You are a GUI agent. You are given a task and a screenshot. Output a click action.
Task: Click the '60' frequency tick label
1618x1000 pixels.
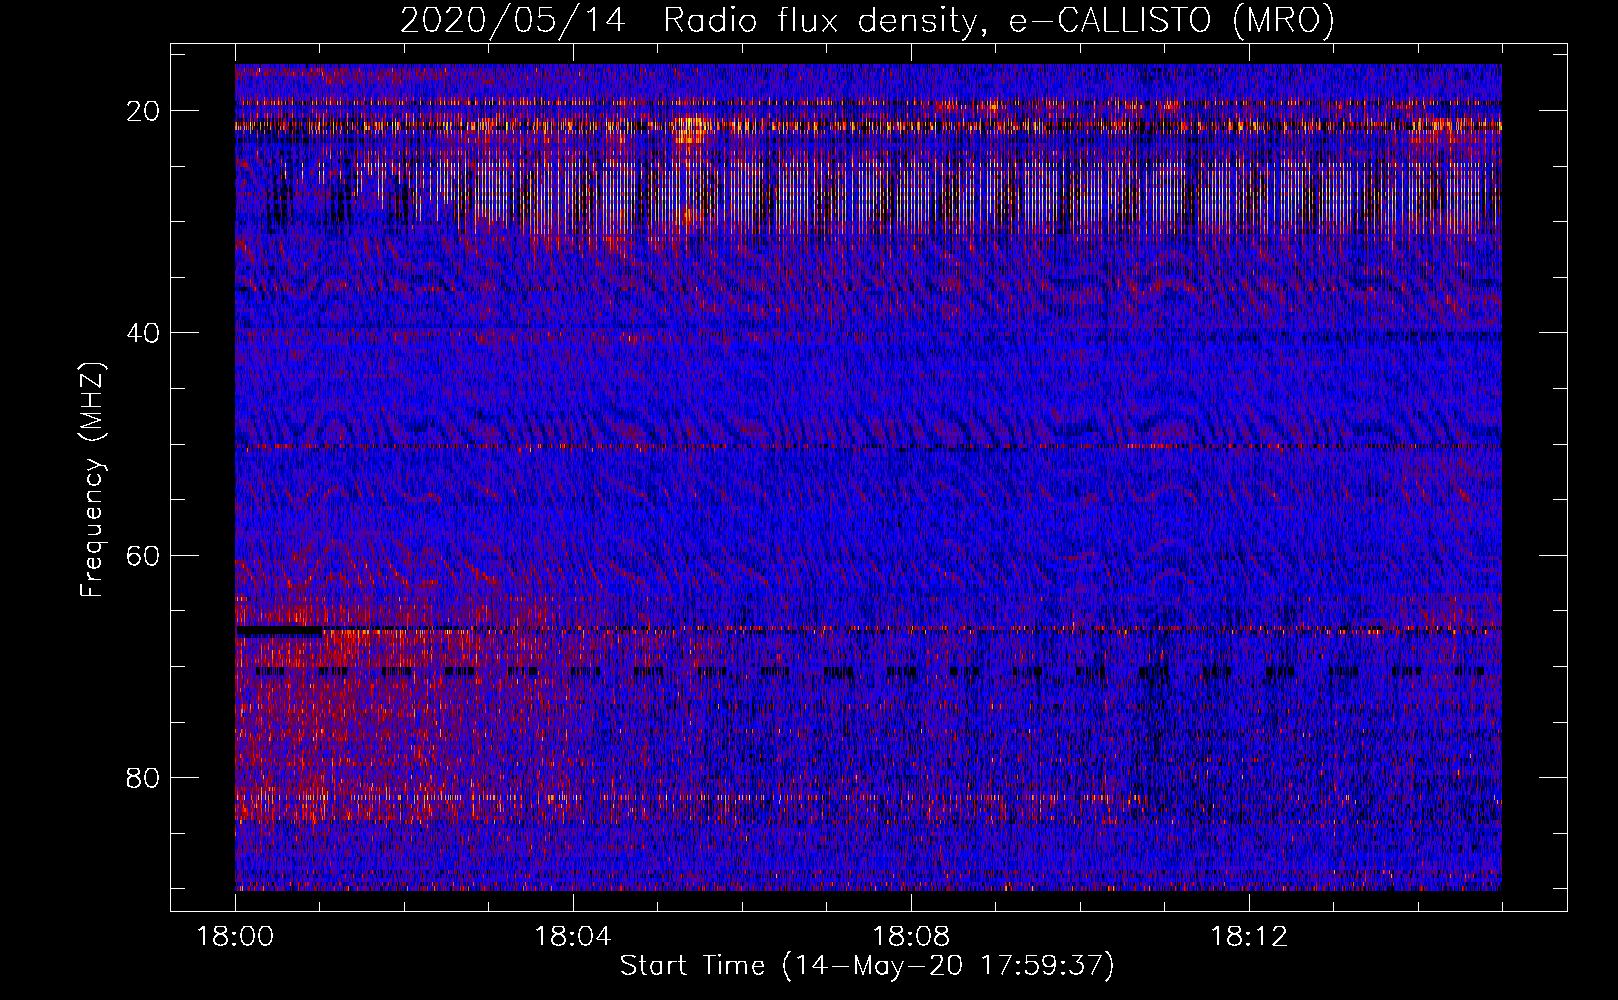click(143, 555)
